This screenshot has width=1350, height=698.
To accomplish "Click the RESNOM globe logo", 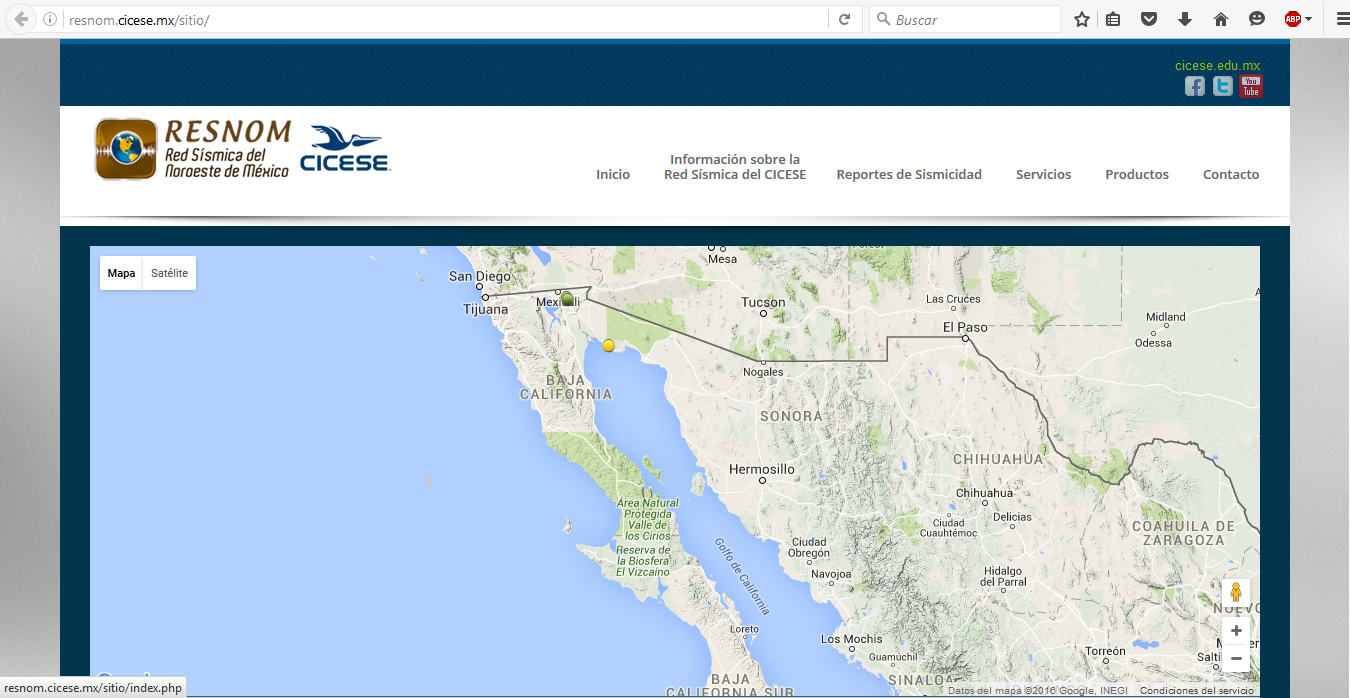I will pyautogui.click(x=126, y=149).
